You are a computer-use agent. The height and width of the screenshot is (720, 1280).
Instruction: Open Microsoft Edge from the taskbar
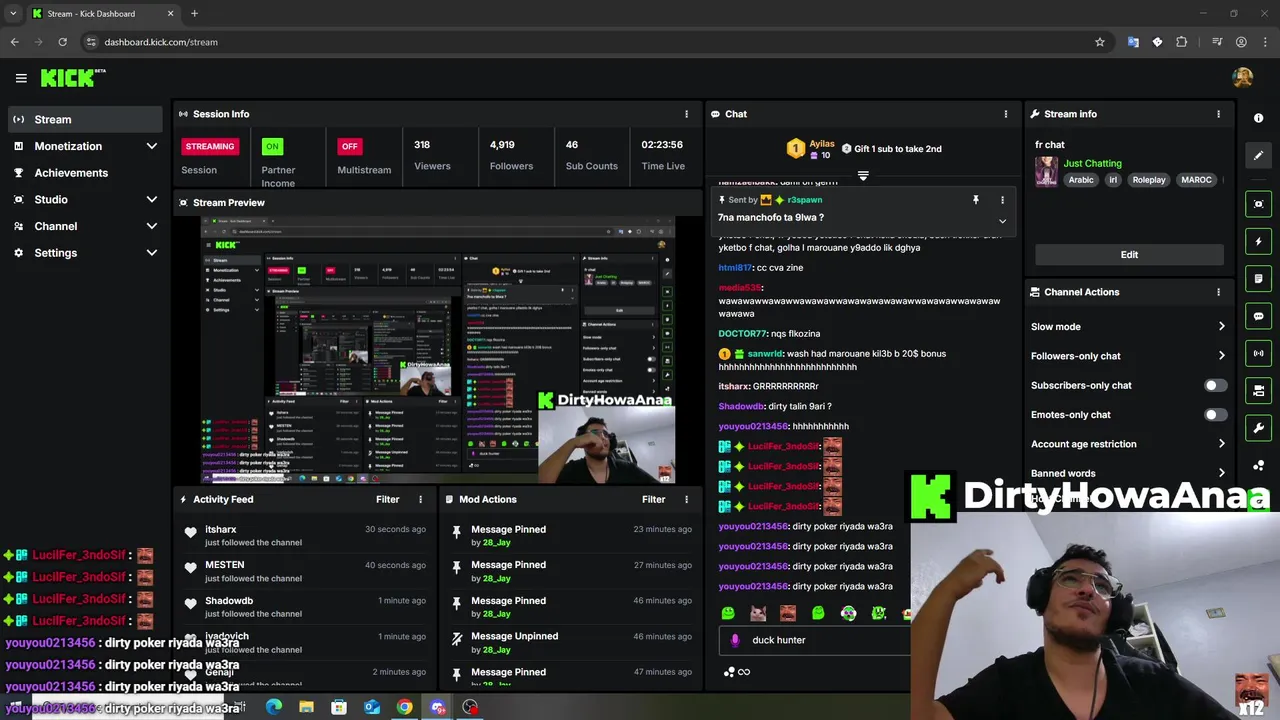[274, 707]
